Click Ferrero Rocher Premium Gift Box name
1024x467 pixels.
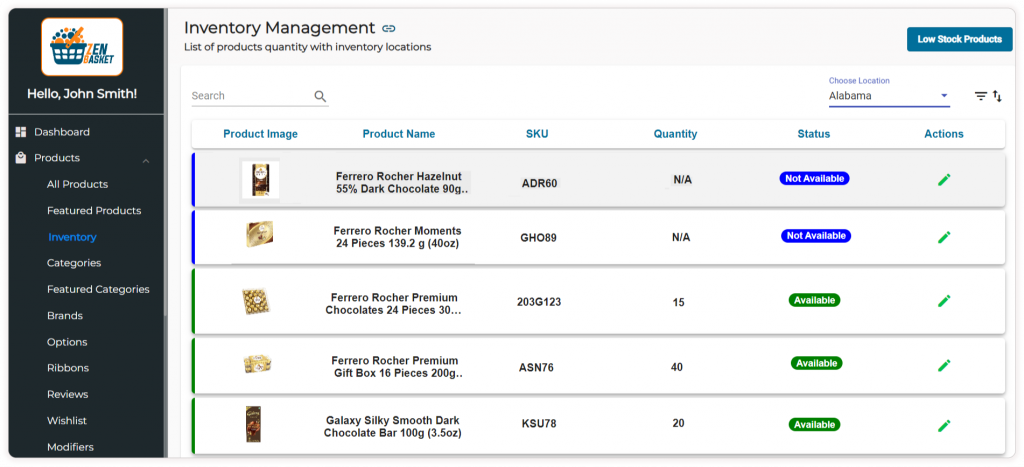[x=396, y=367]
